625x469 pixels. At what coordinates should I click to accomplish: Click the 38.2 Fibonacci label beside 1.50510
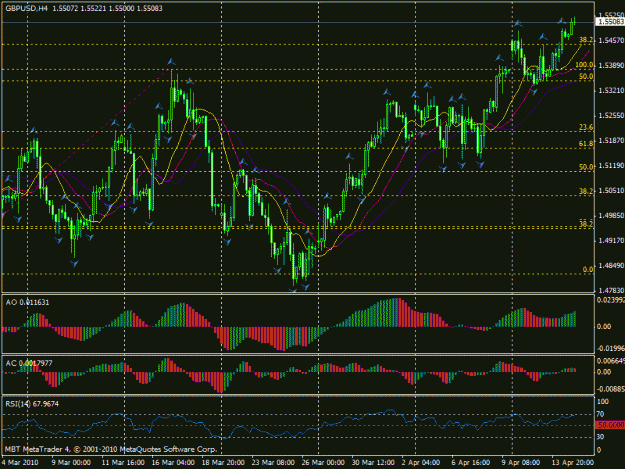click(586, 191)
